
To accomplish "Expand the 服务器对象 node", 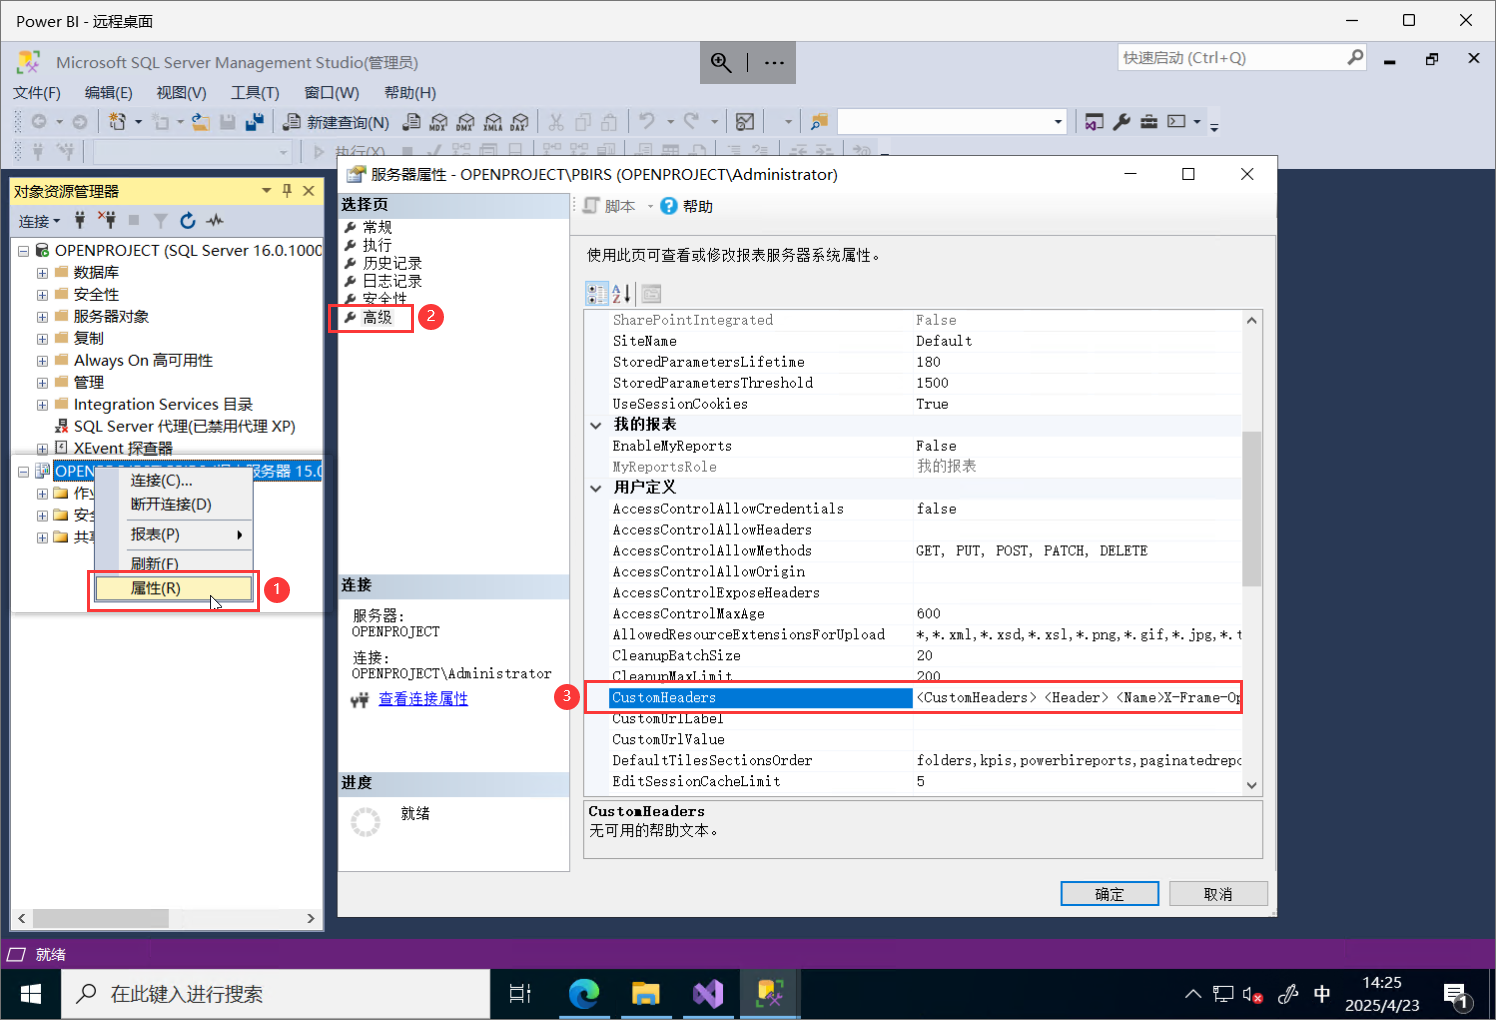I will tap(42, 317).
